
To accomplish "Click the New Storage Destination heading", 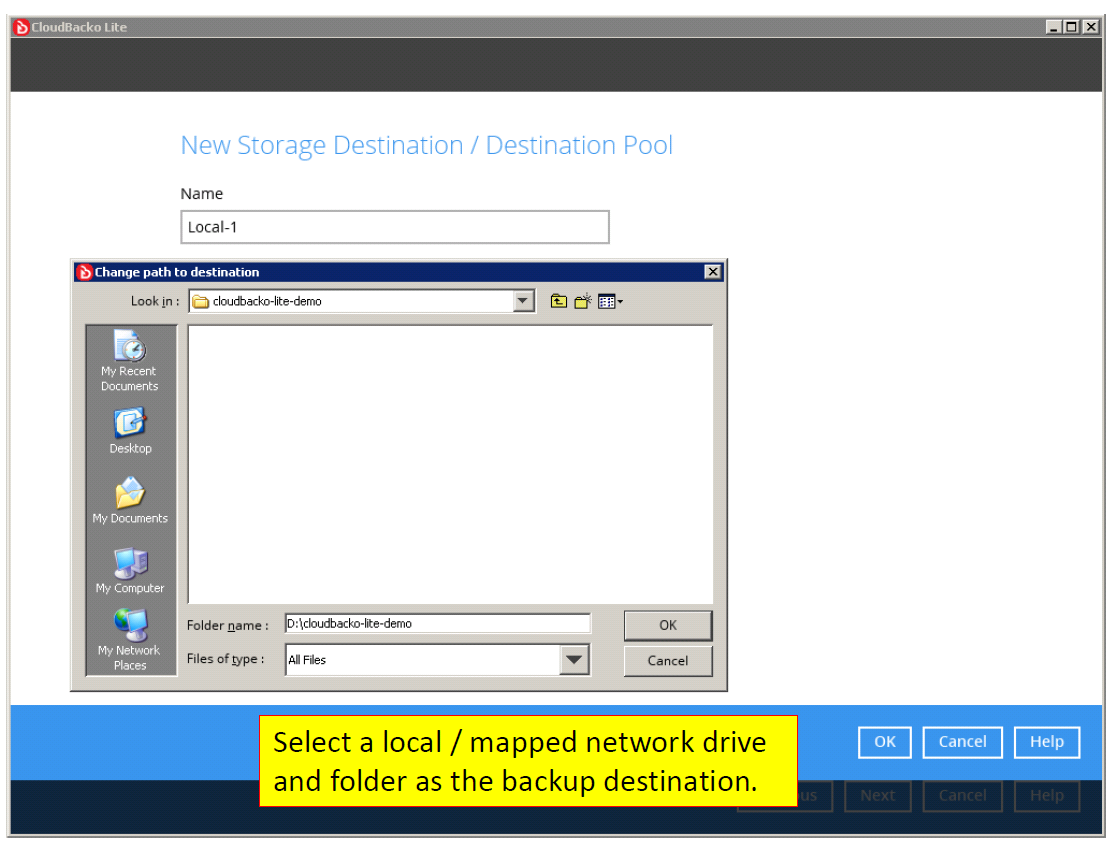I will pos(426,145).
